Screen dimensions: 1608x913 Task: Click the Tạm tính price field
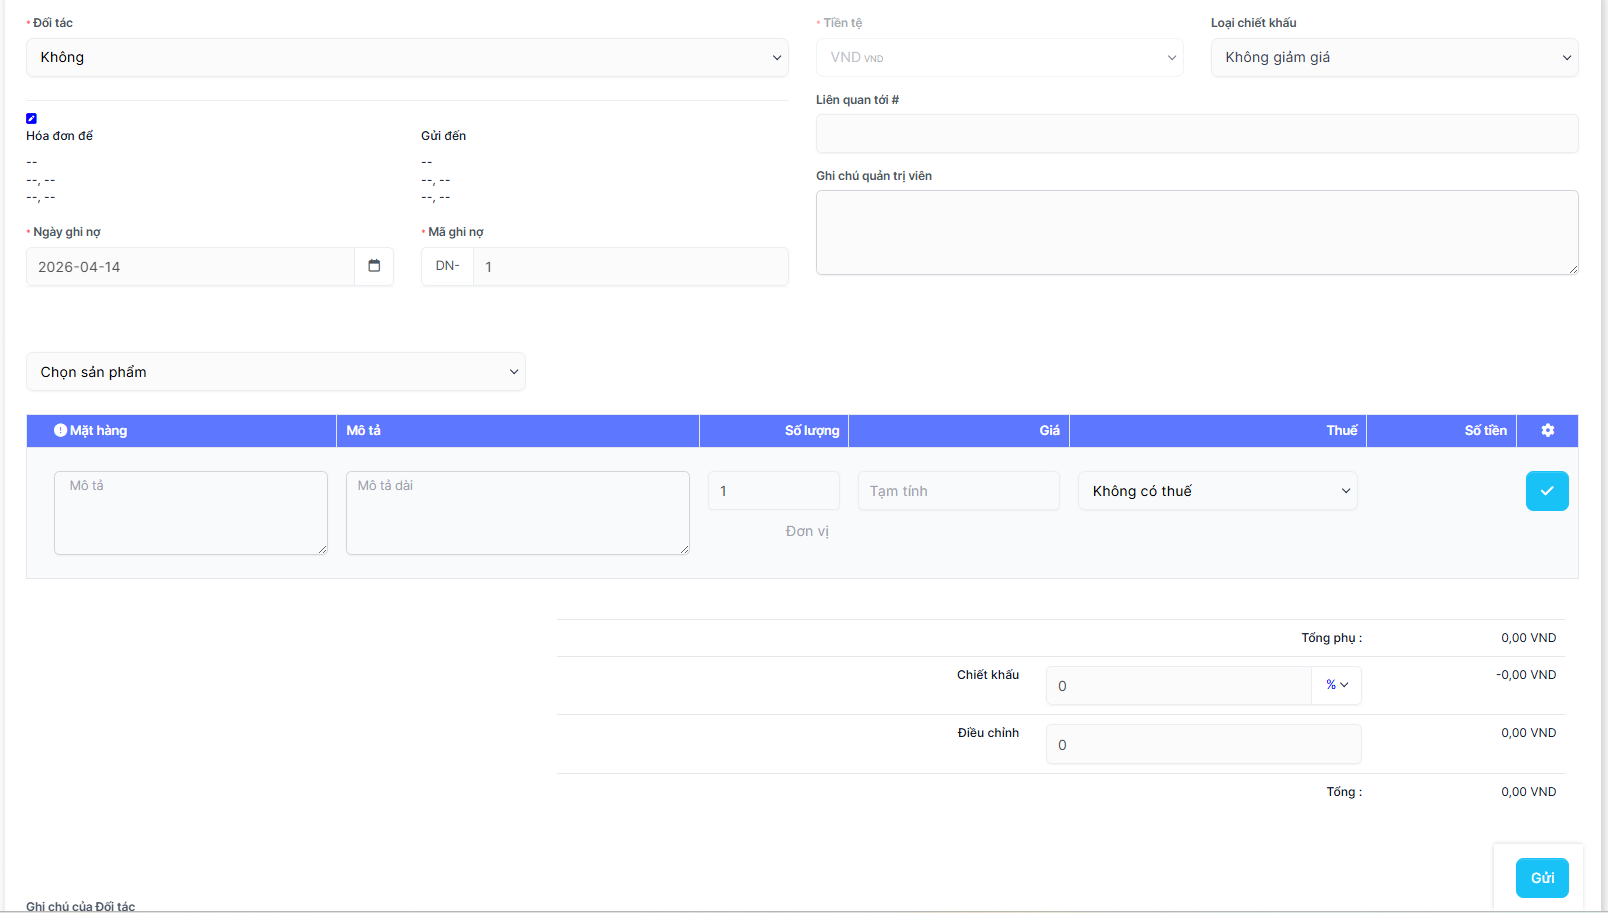coord(958,491)
